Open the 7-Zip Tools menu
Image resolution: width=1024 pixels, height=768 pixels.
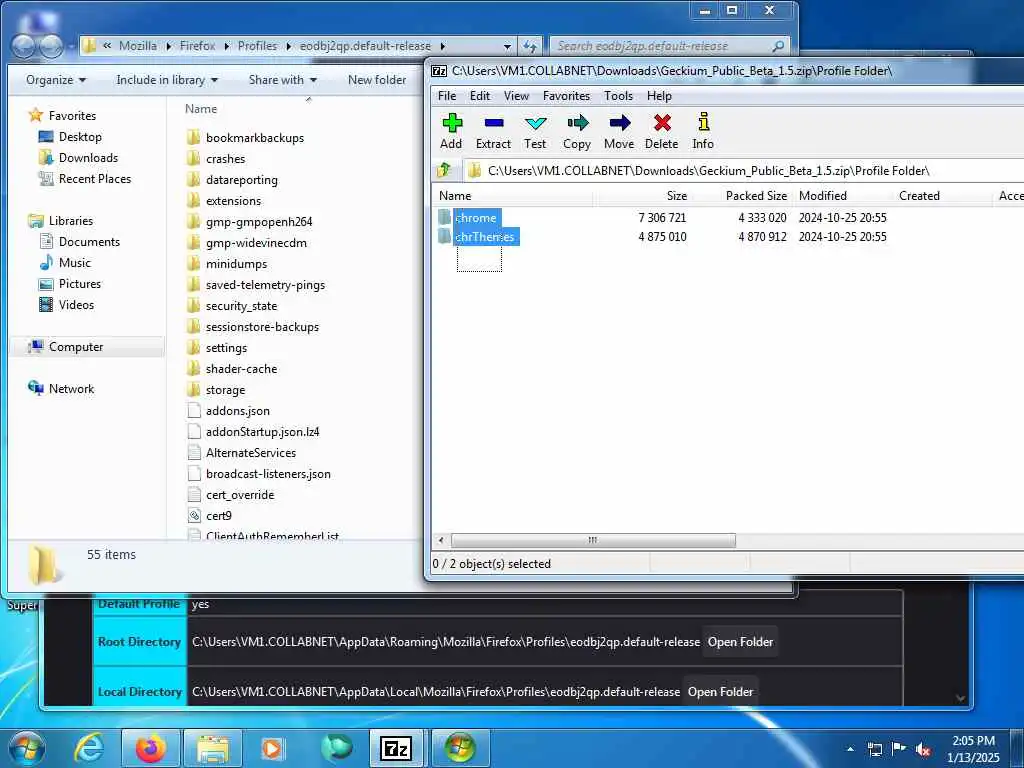(x=618, y=96)
